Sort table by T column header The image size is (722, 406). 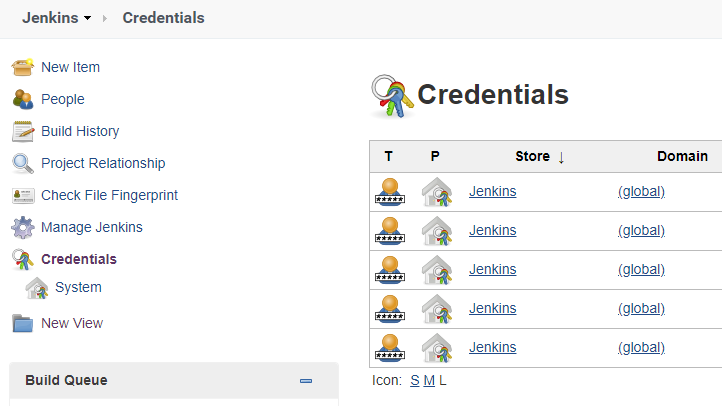pyautogui.click(x=389, y=157)
